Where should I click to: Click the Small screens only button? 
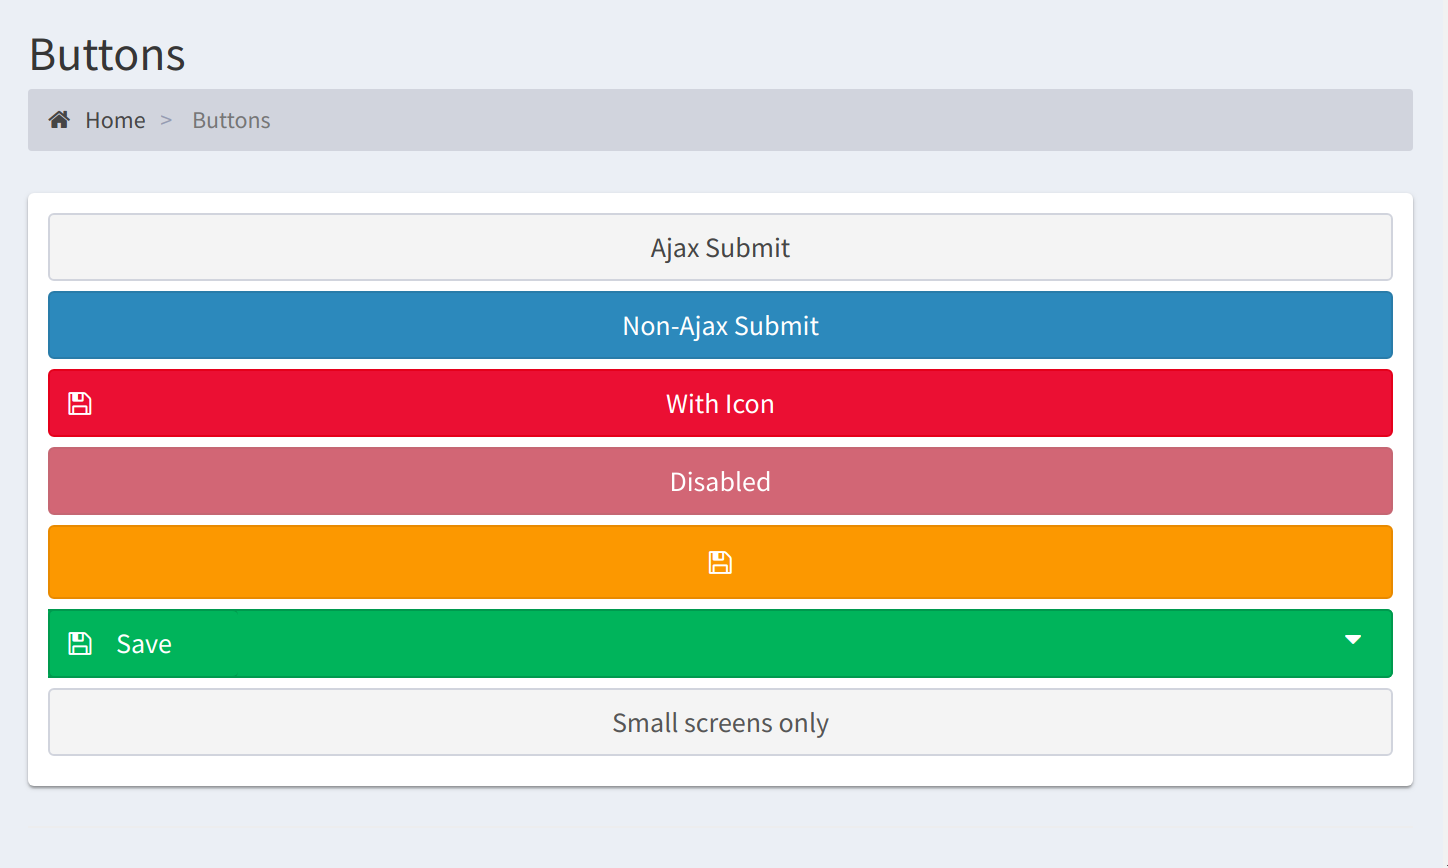(720, 722)
